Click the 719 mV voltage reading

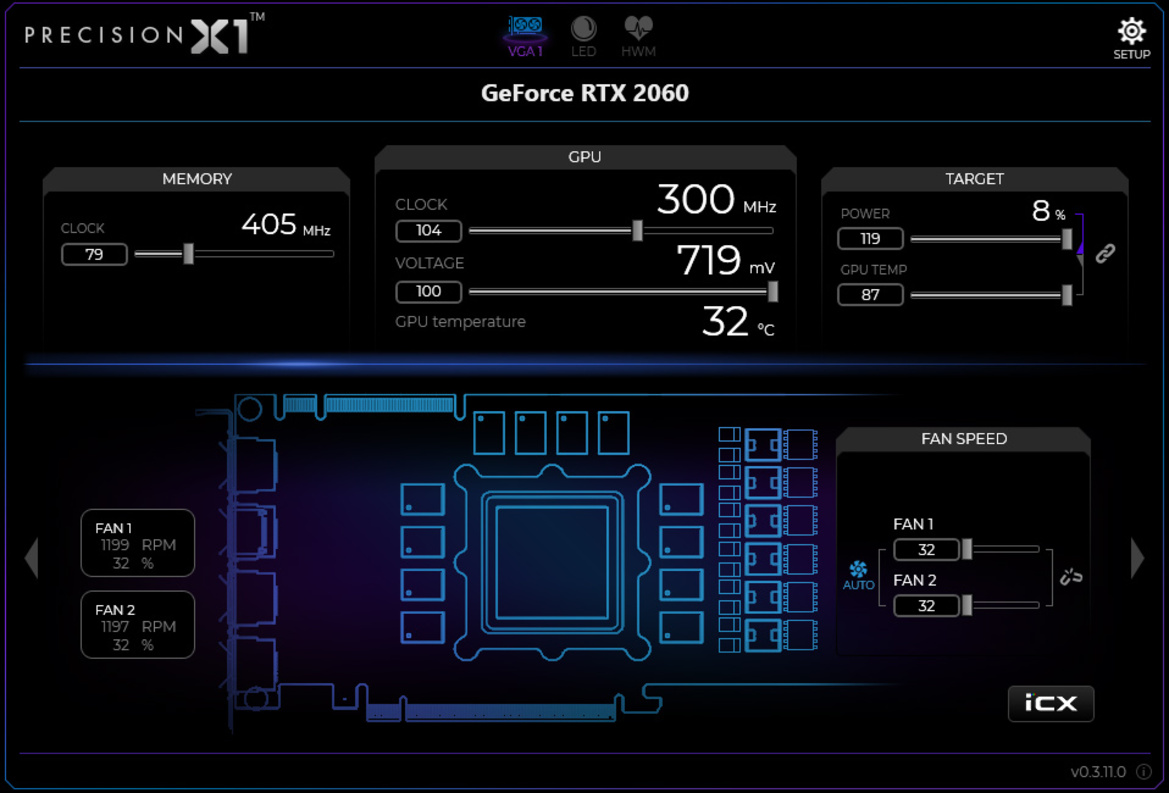[x=725, y=261]
